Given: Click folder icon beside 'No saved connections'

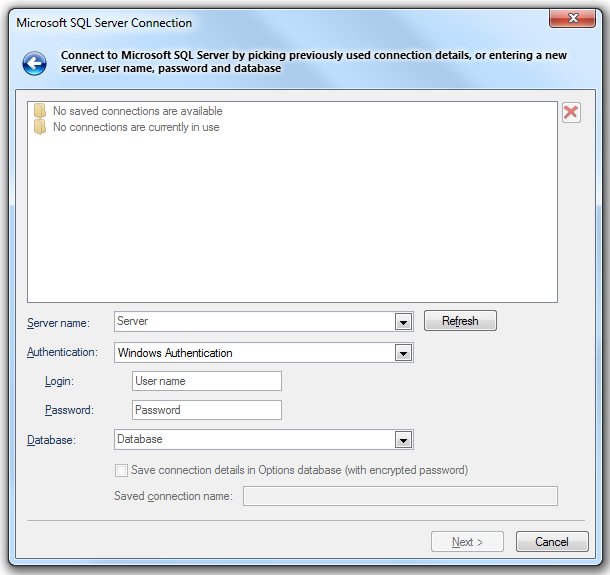Looking at the screenshot, I should point(40,111).
